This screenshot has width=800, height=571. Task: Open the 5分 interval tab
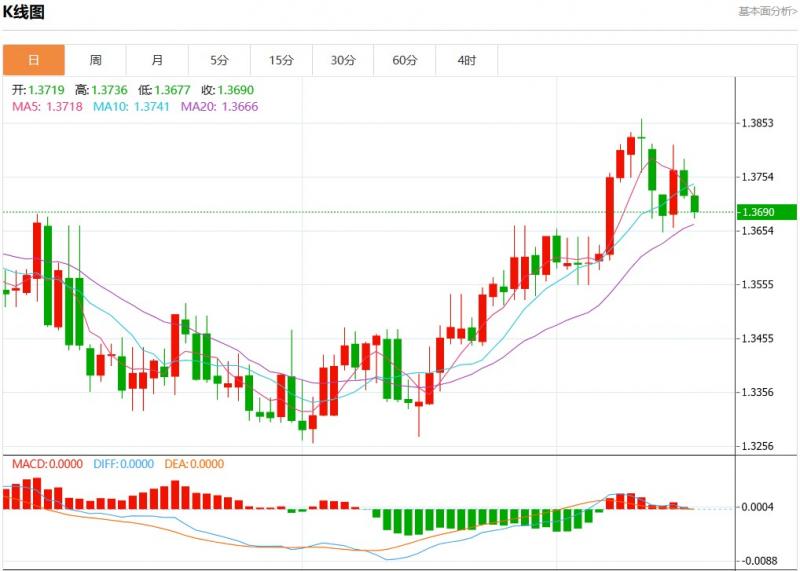coord(220,60)
